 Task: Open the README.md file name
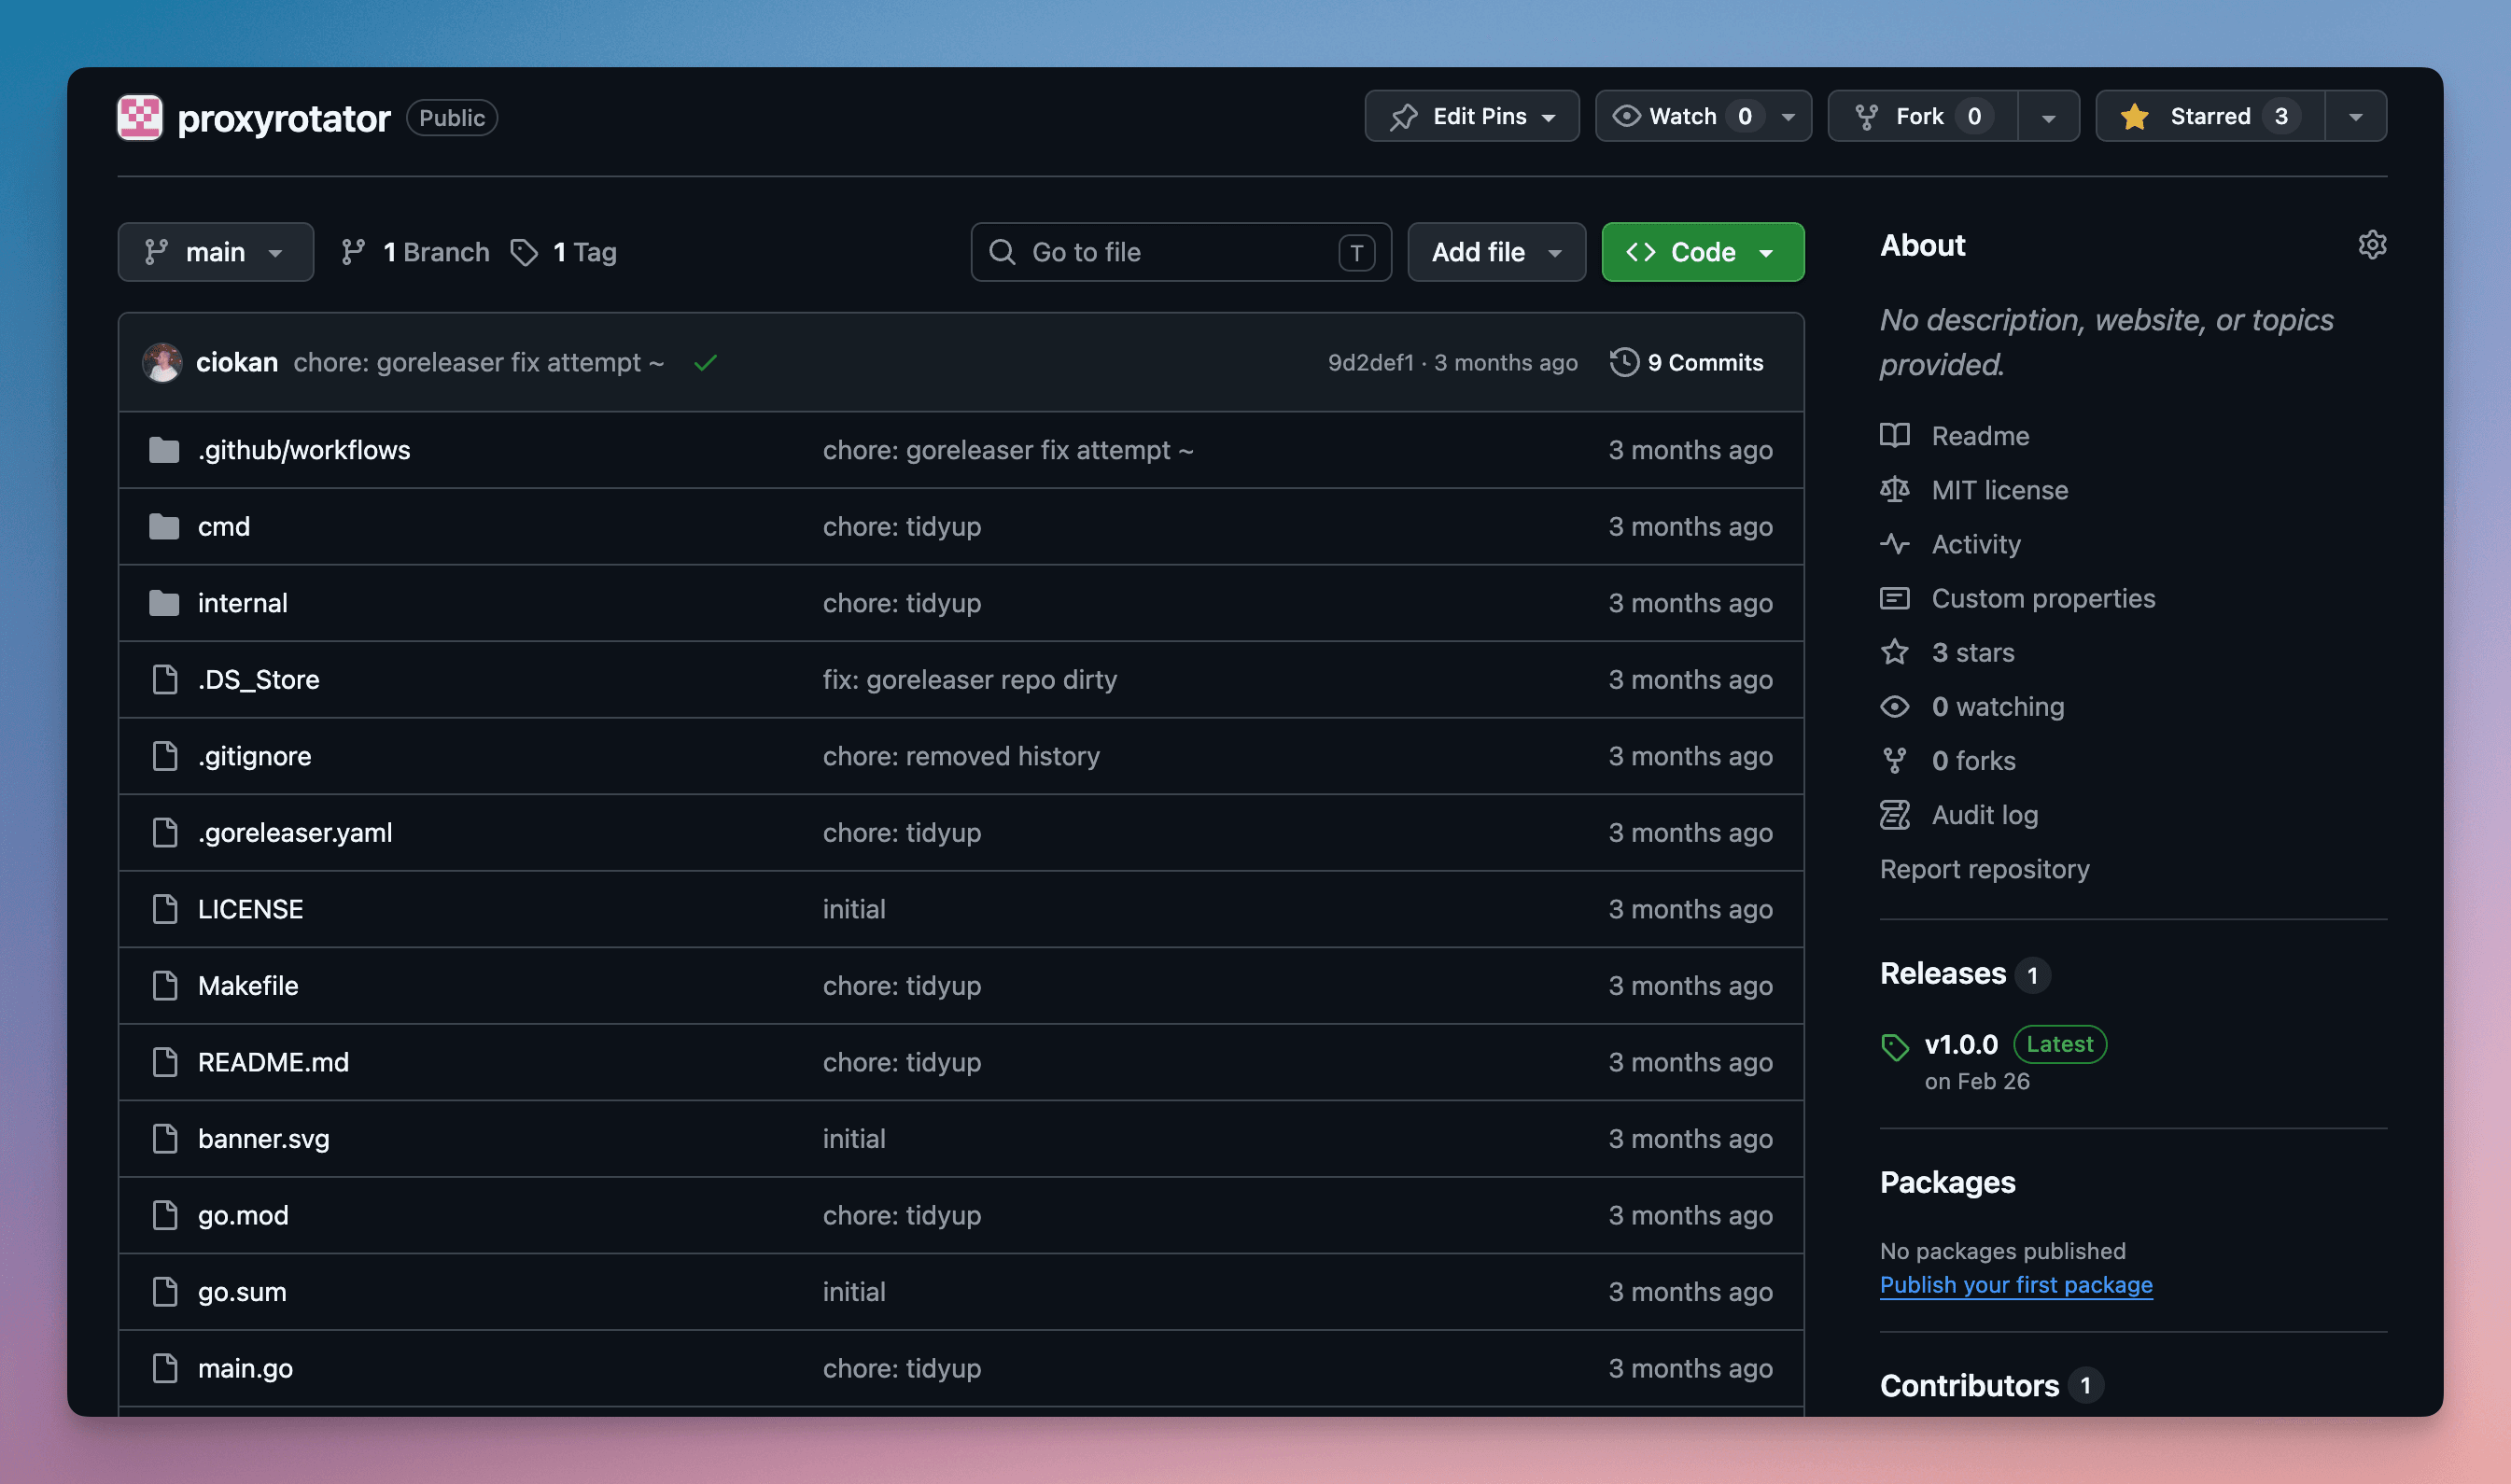(273, 1062)
